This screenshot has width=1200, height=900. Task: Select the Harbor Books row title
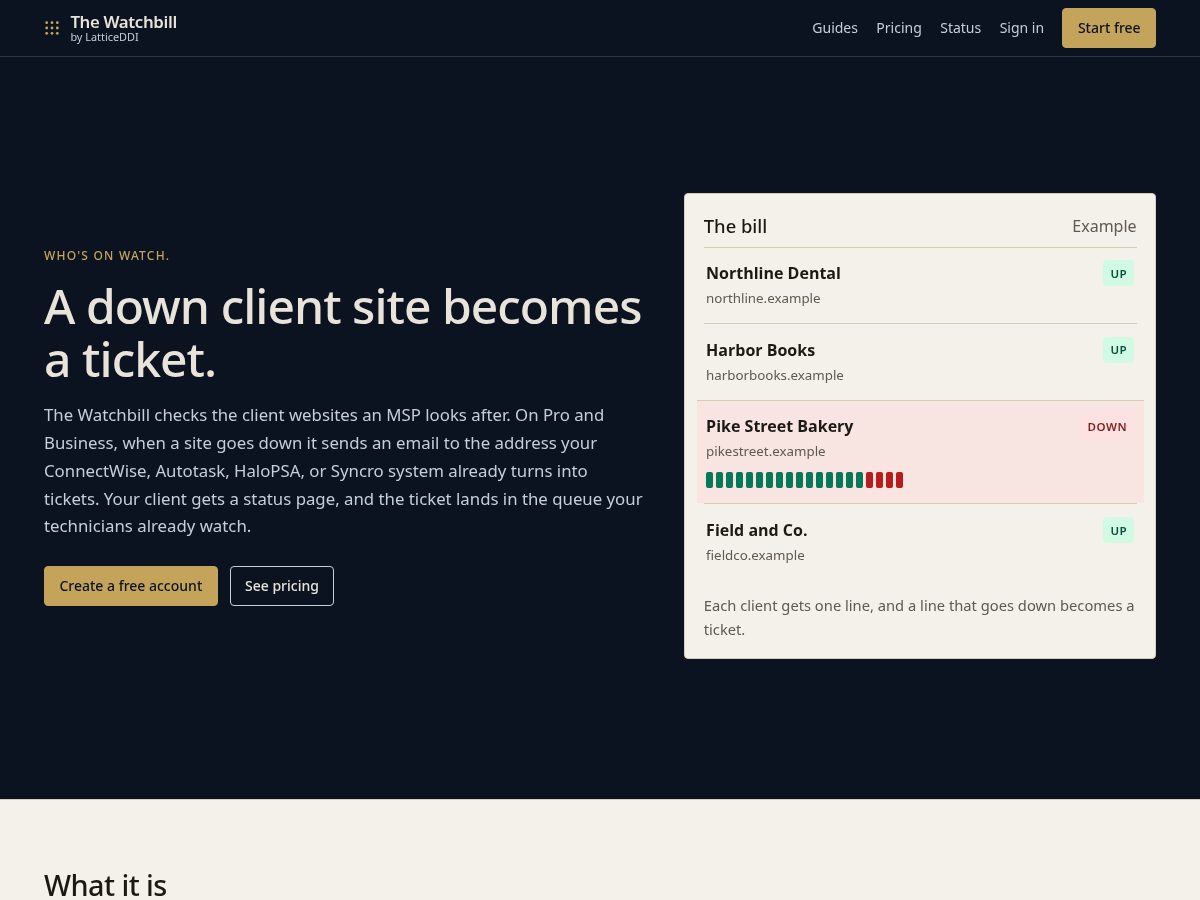point(760,350)
